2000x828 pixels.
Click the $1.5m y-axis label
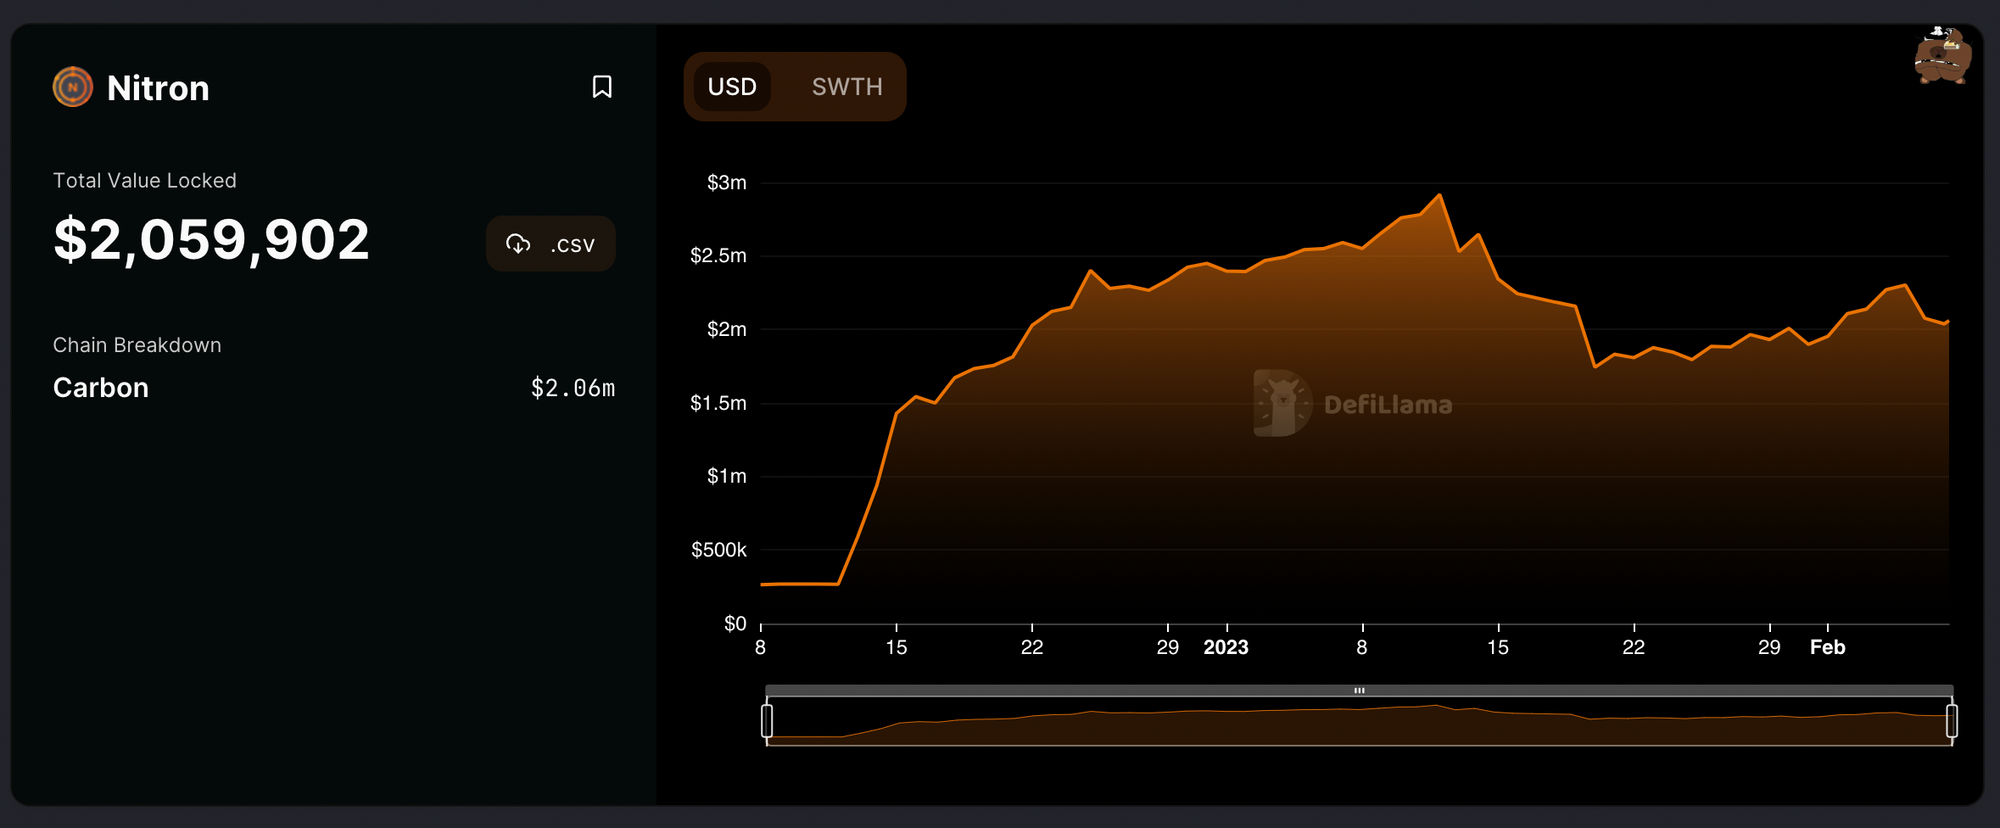719,403
